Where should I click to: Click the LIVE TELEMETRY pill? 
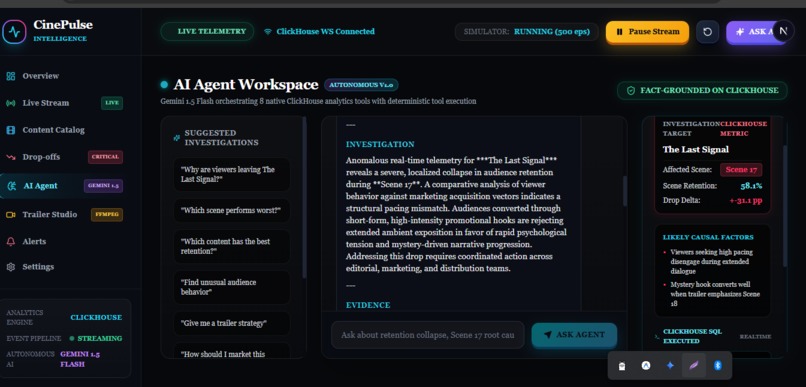207,31
